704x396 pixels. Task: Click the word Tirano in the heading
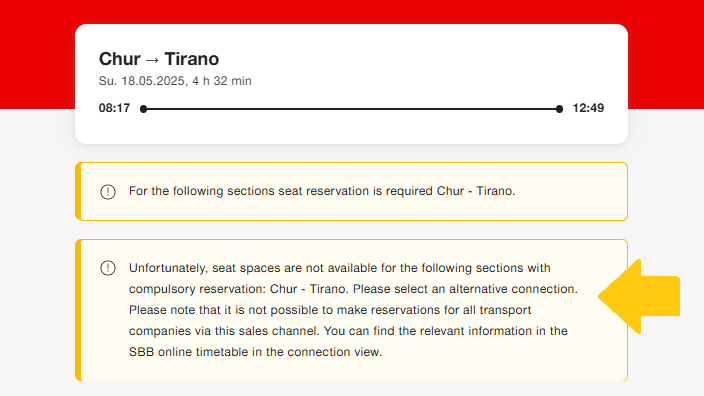coord(192,59)
